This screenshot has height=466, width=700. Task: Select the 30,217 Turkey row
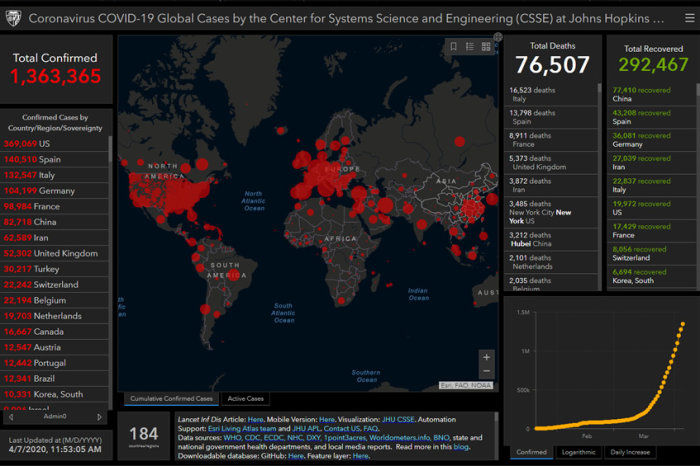point(54,269)
